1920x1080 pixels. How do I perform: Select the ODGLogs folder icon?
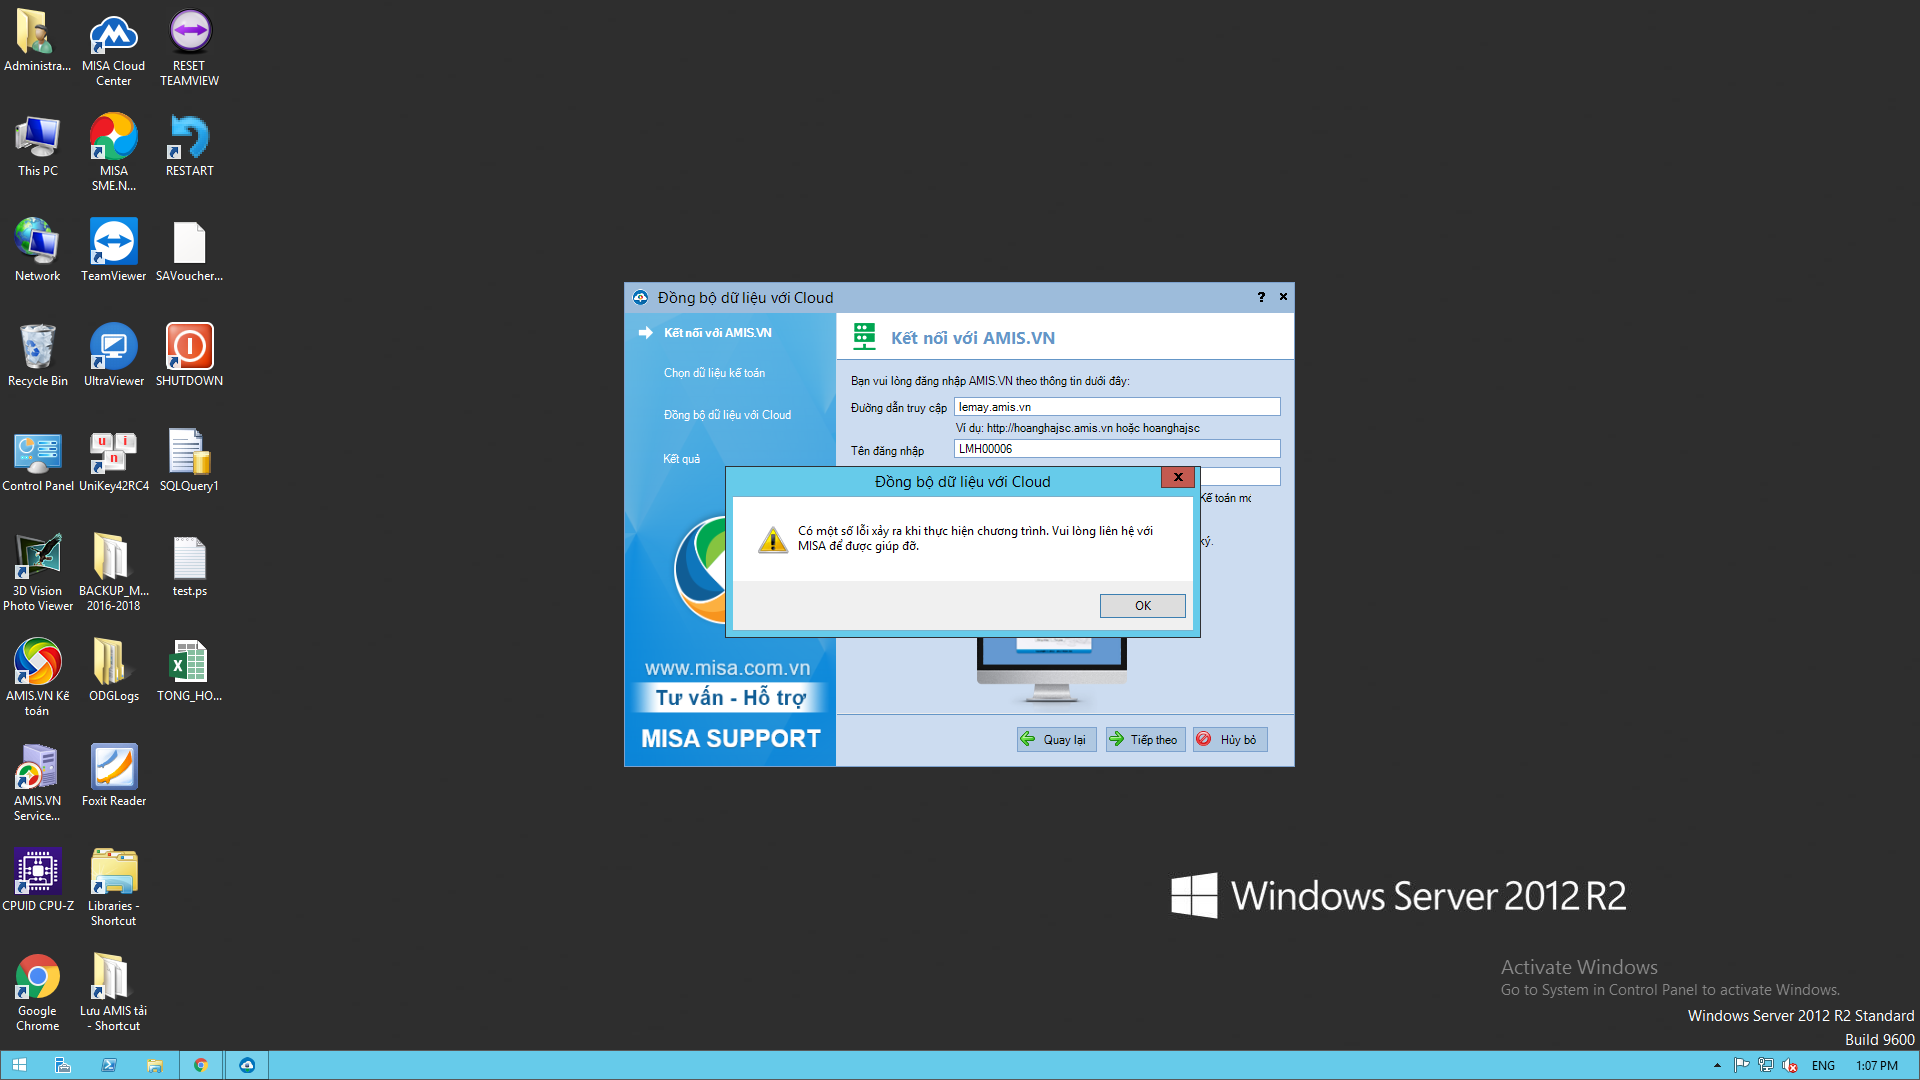[113, 670]
